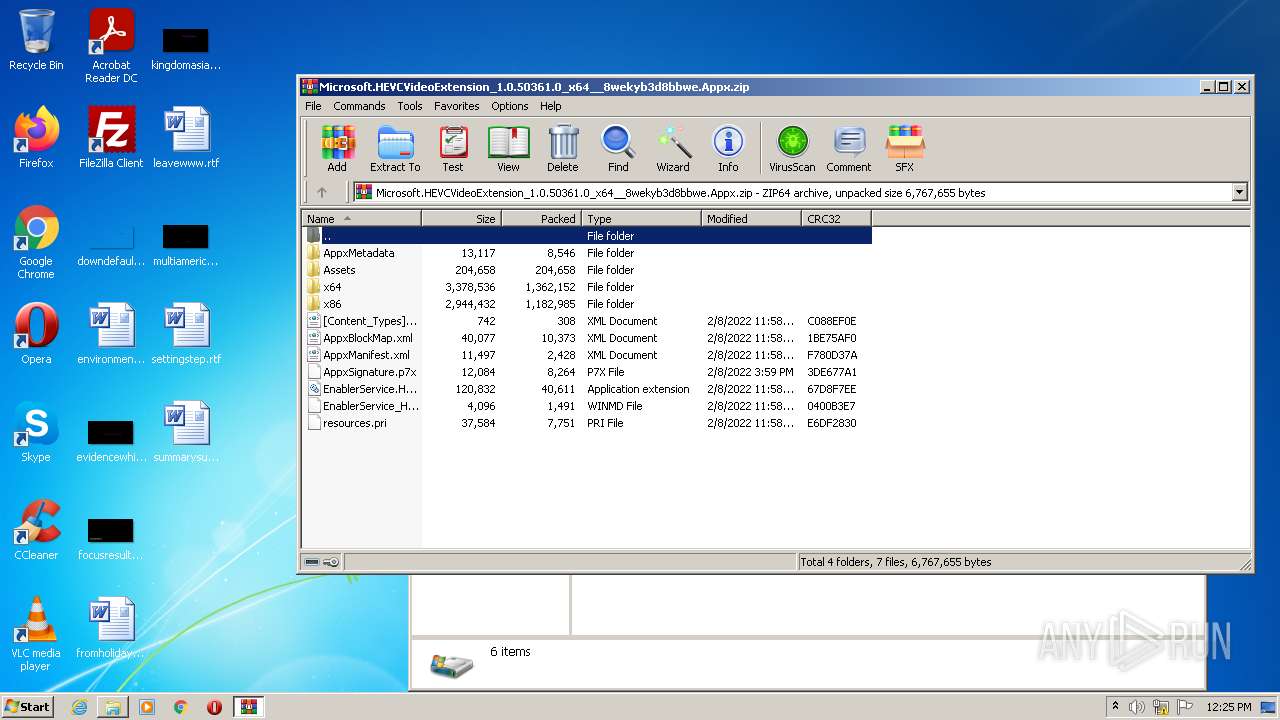Select the EnablerService WINMD file
The width and height of the screenshot is (1280, 720).
(587, 406)
